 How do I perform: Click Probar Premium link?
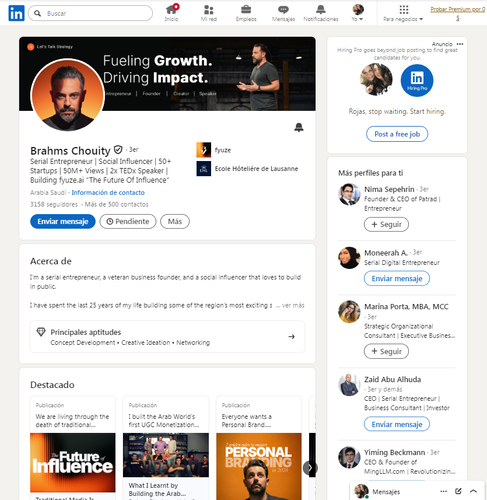(458, 13)
